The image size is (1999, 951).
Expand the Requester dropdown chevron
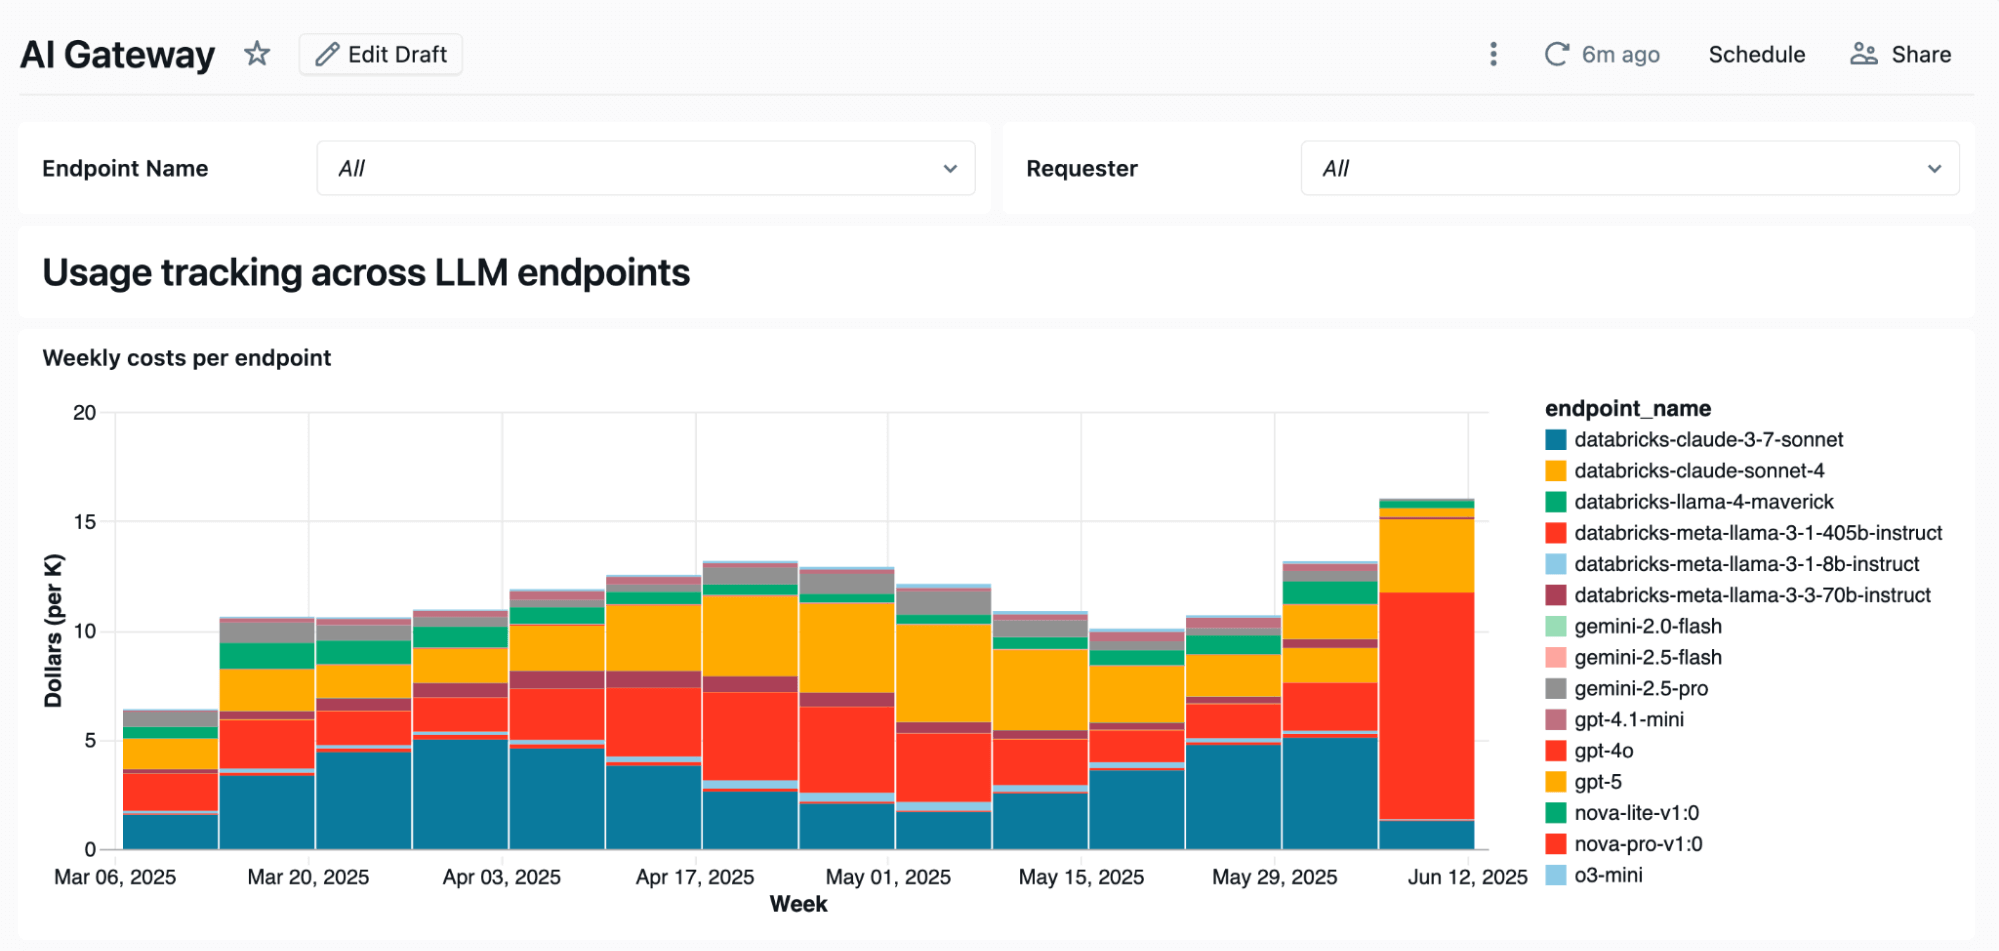(x=1934, y=168)
